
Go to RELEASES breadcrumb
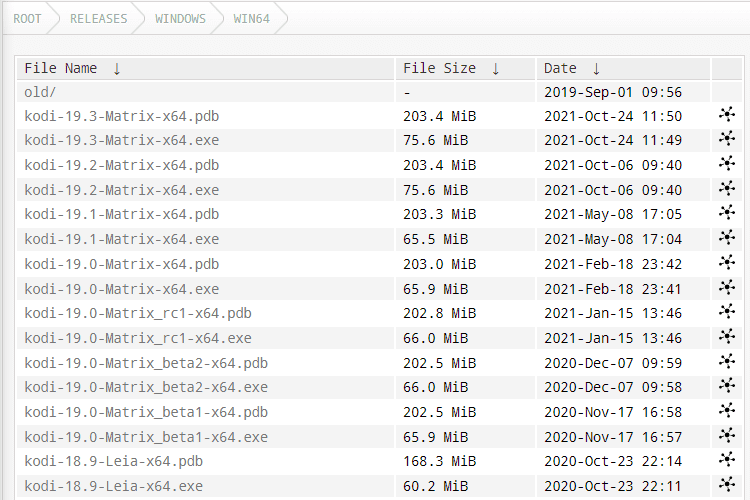[99, 19]
